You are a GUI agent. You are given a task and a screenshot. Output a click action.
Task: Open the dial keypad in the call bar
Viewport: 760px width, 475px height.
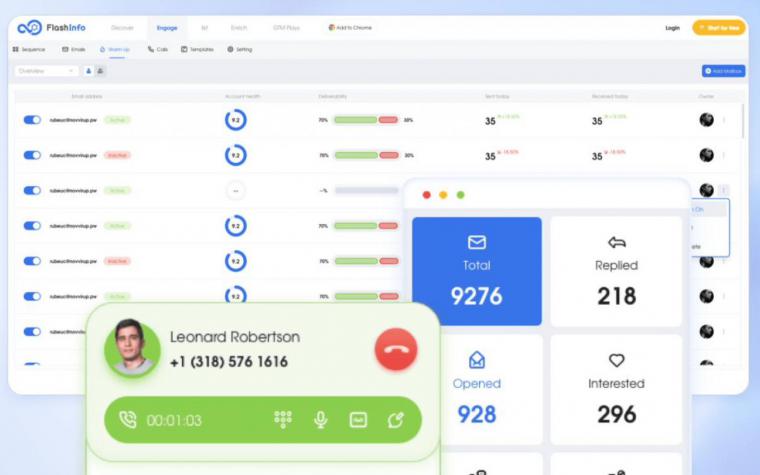click(x=283, y=420)
